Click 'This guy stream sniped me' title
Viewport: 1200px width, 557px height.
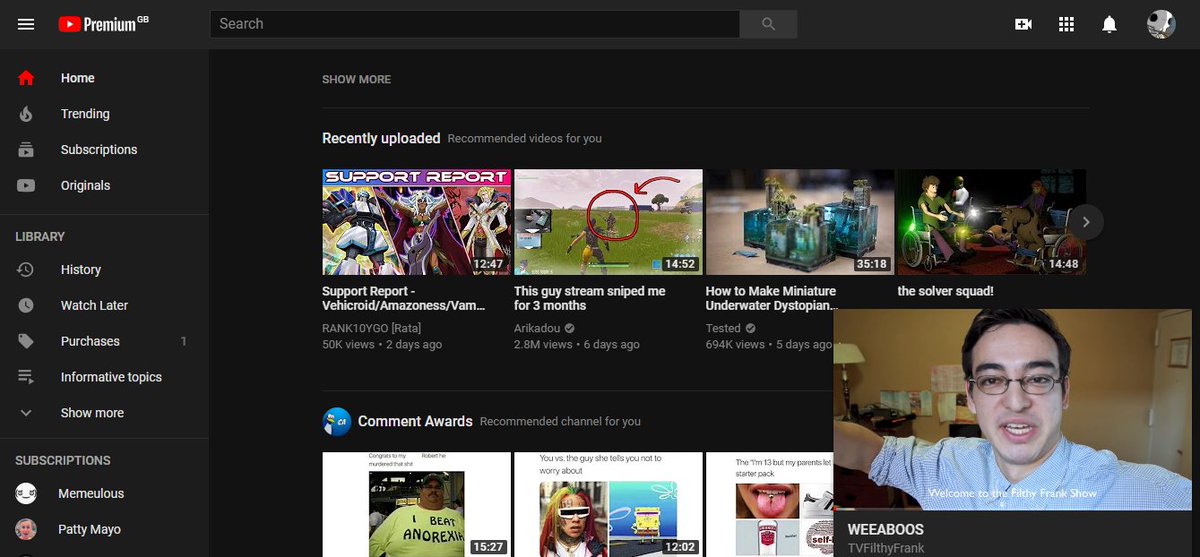590,298
